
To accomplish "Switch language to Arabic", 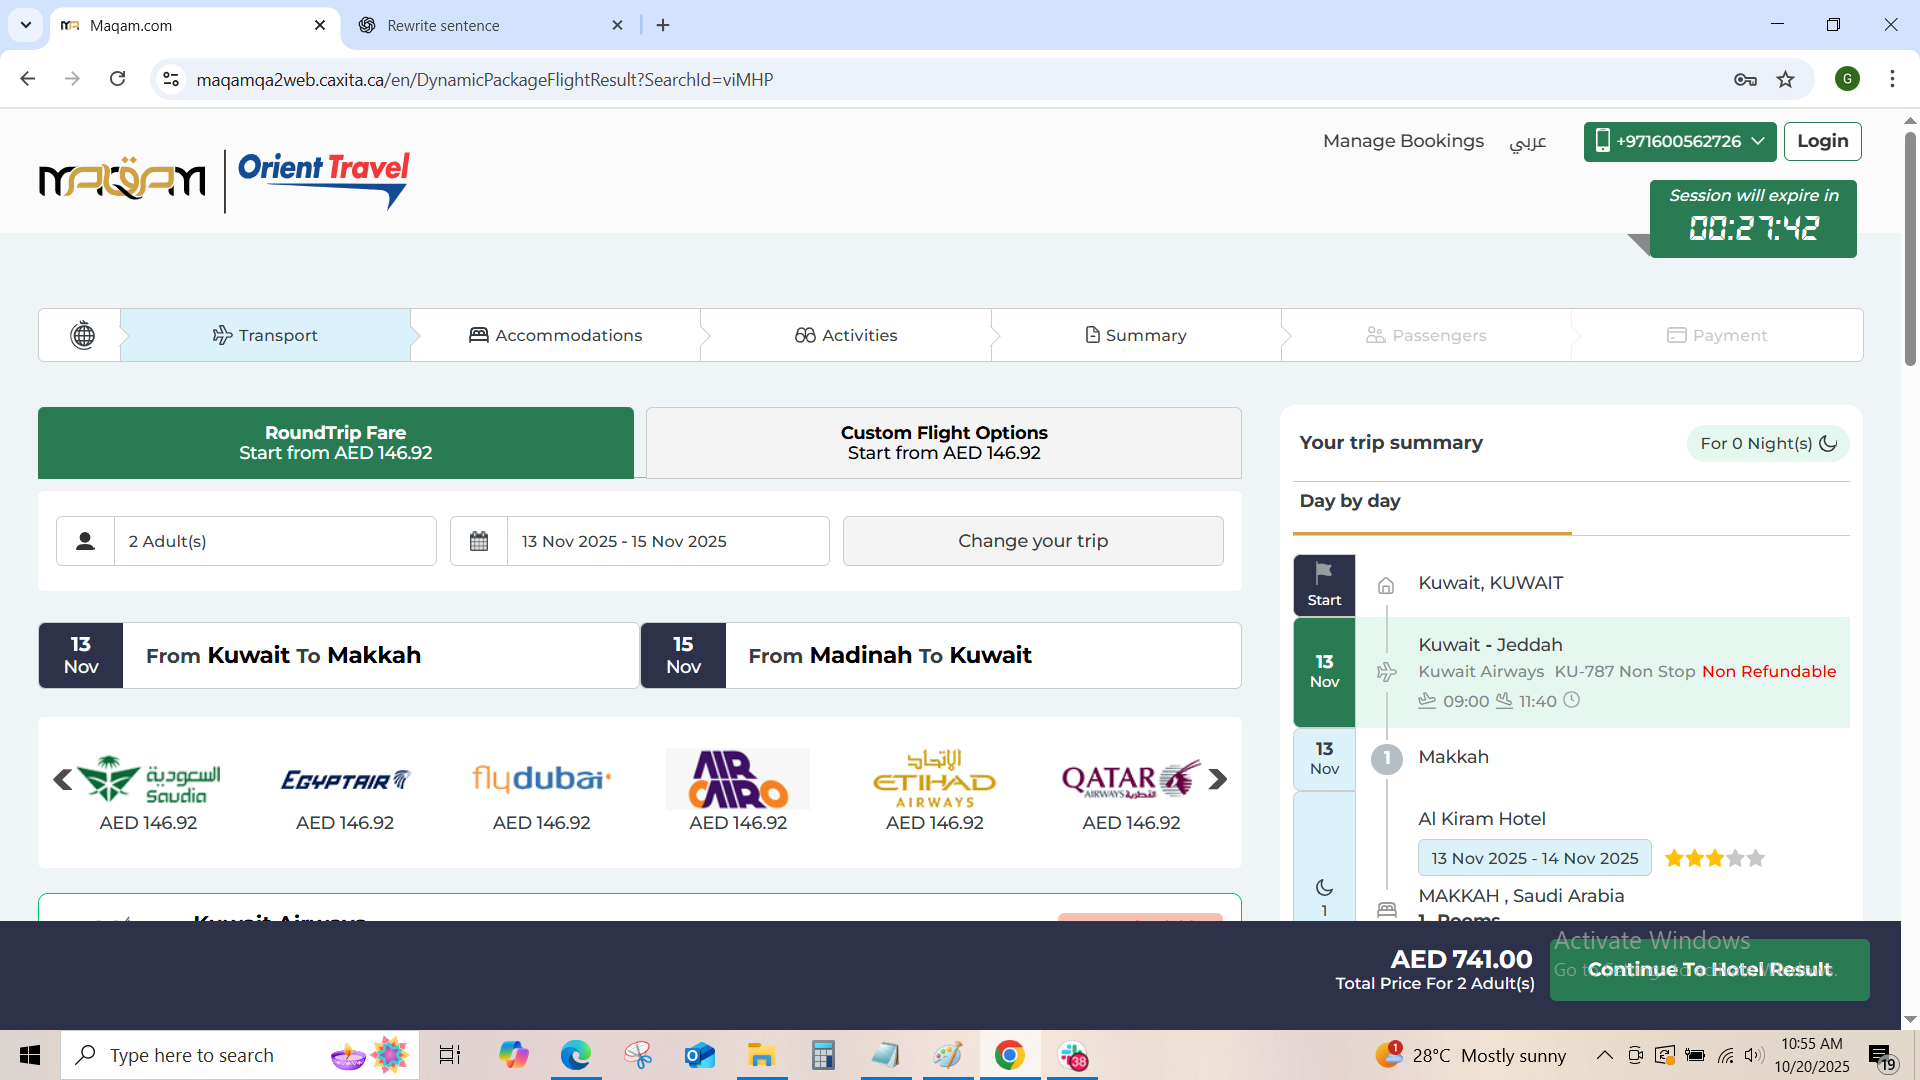I will click(x=1527, y=142).
